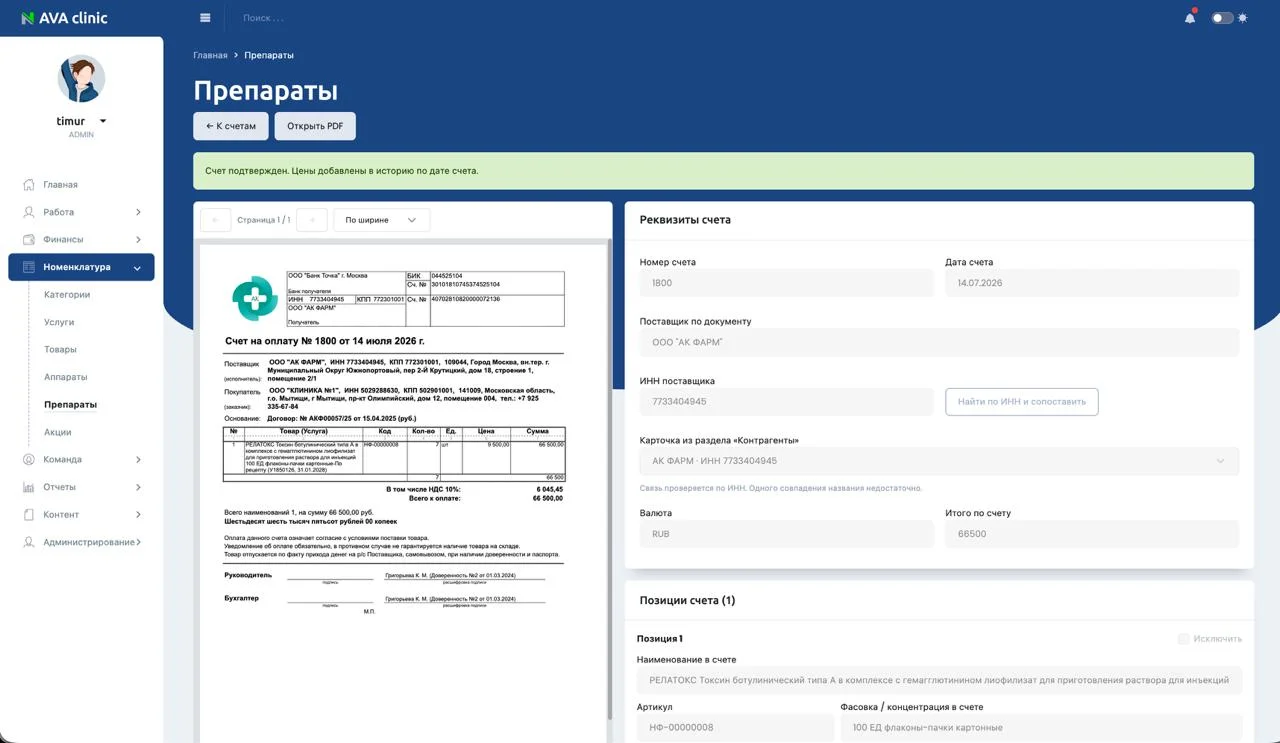Click the Открыть PDF button
1280x743 pixels.
click(315, 126)
